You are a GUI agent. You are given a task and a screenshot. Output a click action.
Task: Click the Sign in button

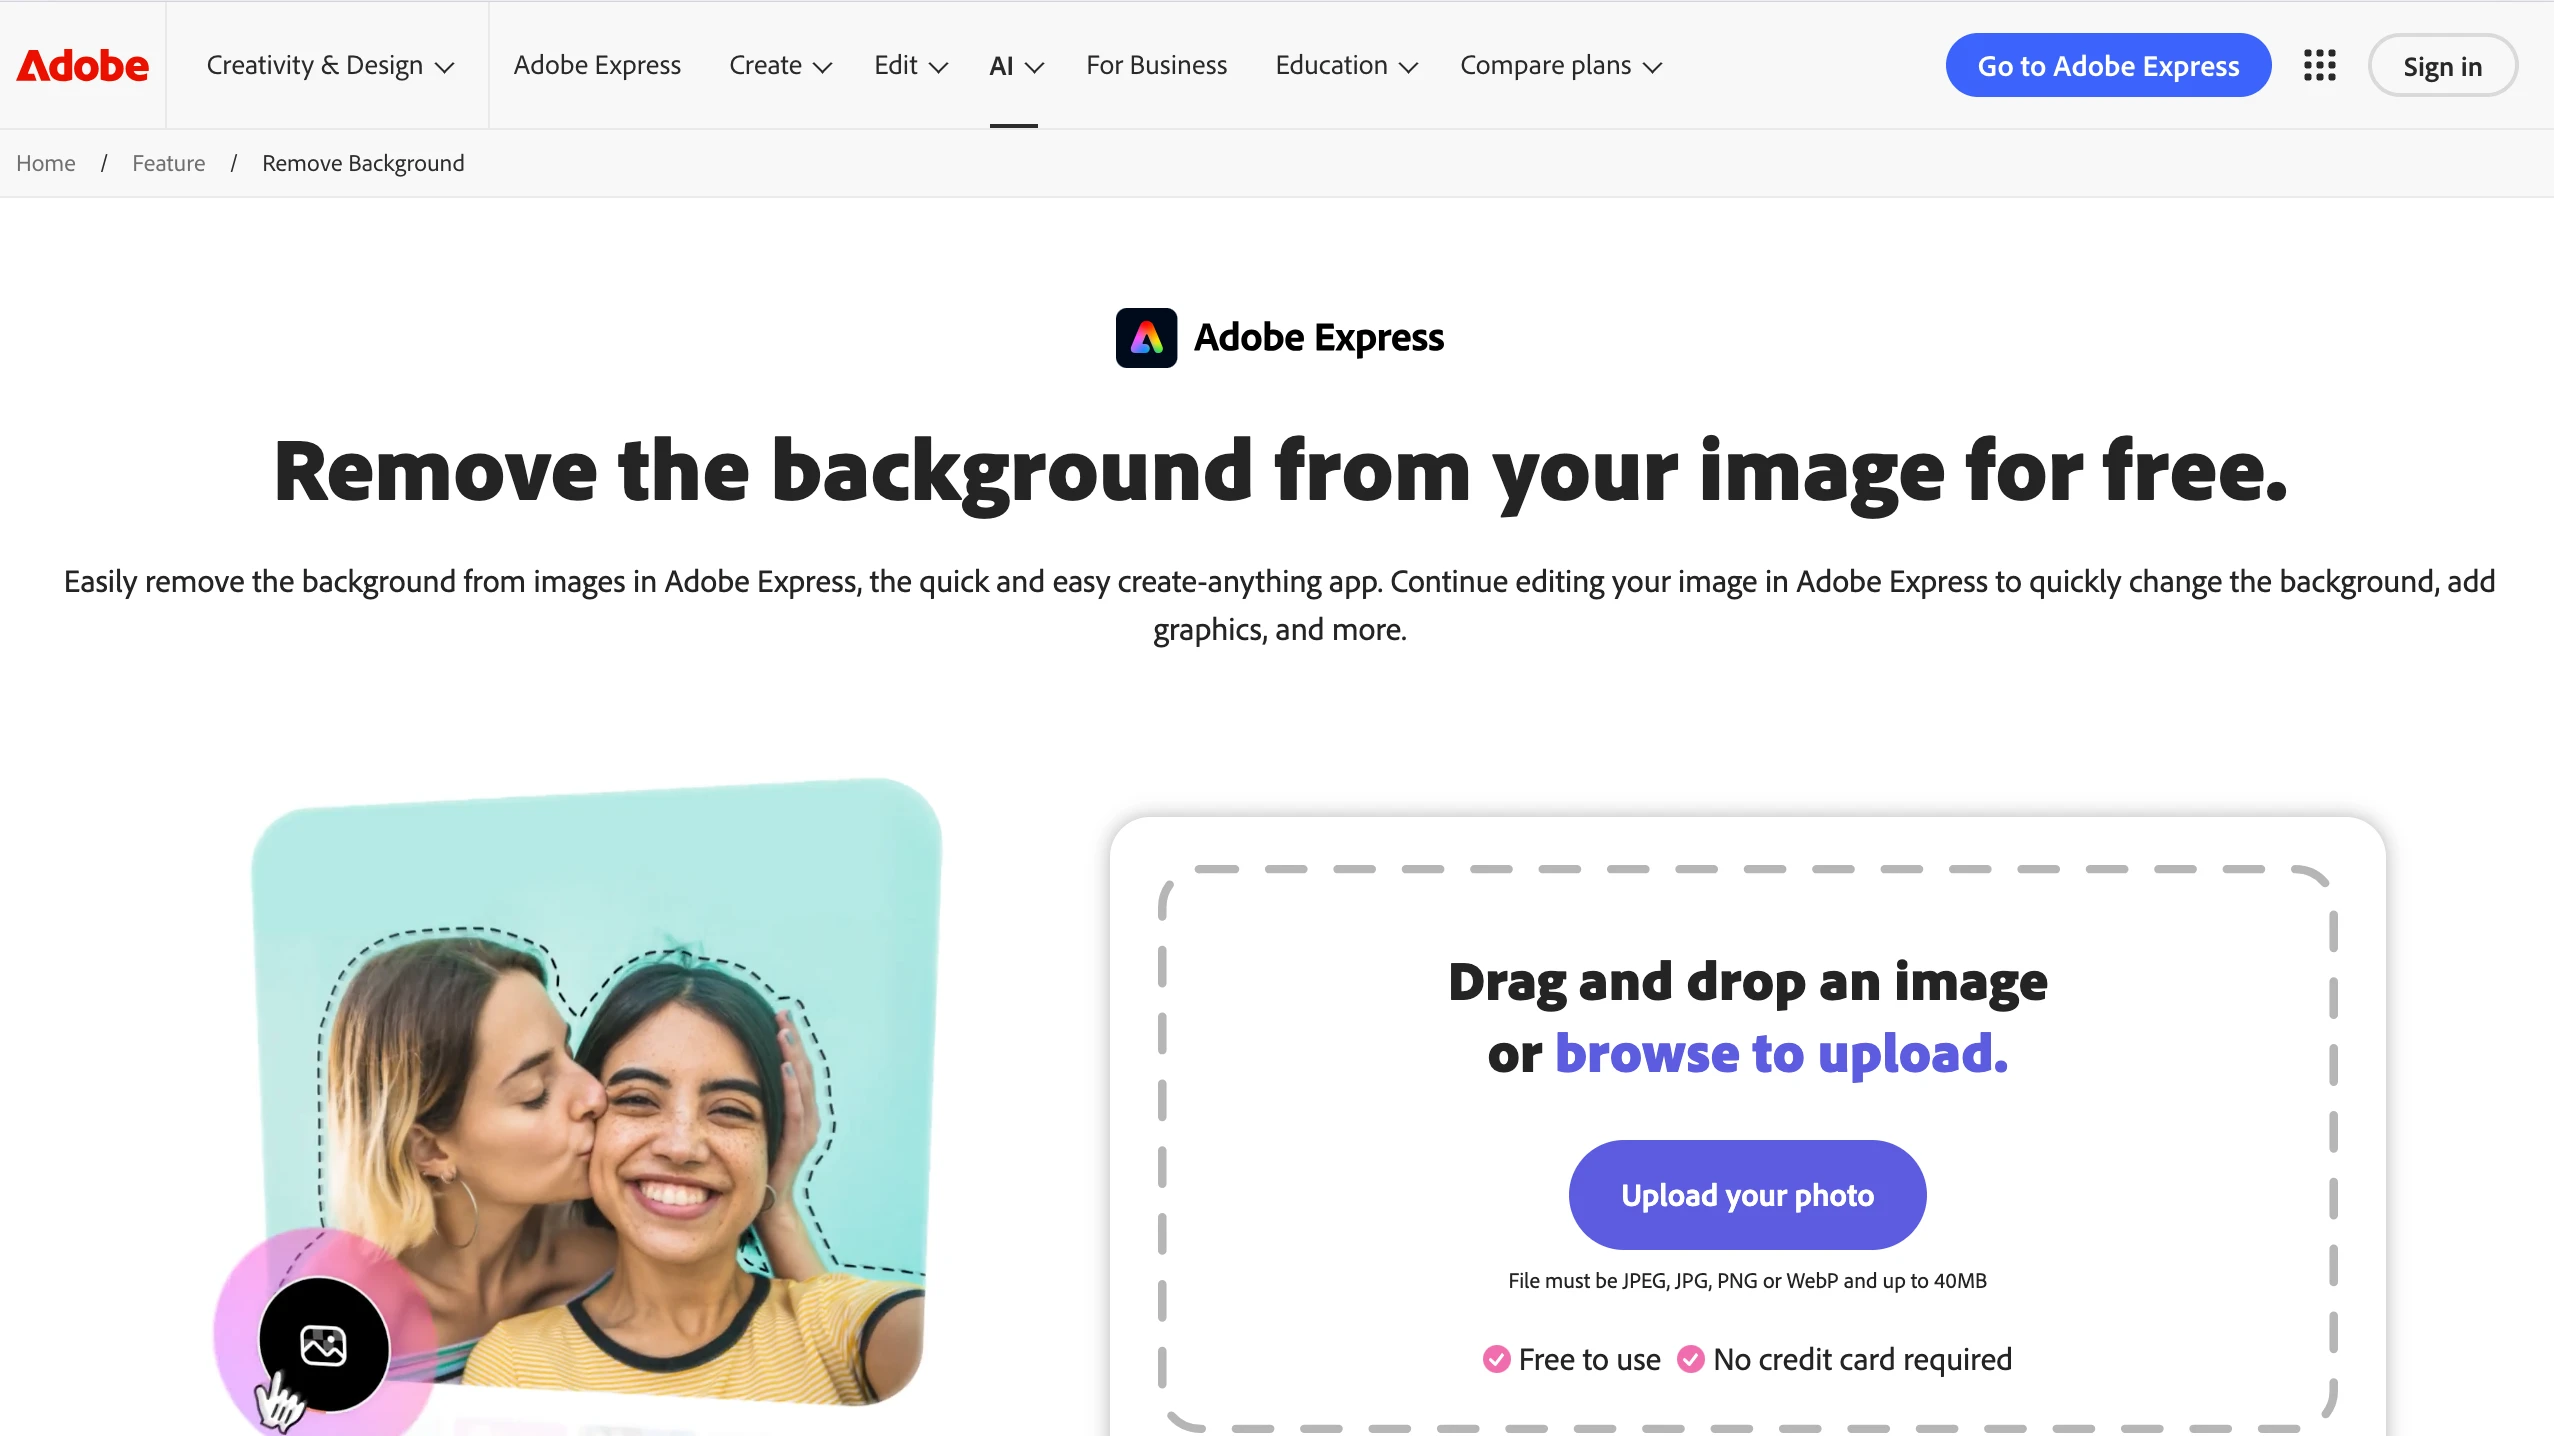[x=2441, y=64]
